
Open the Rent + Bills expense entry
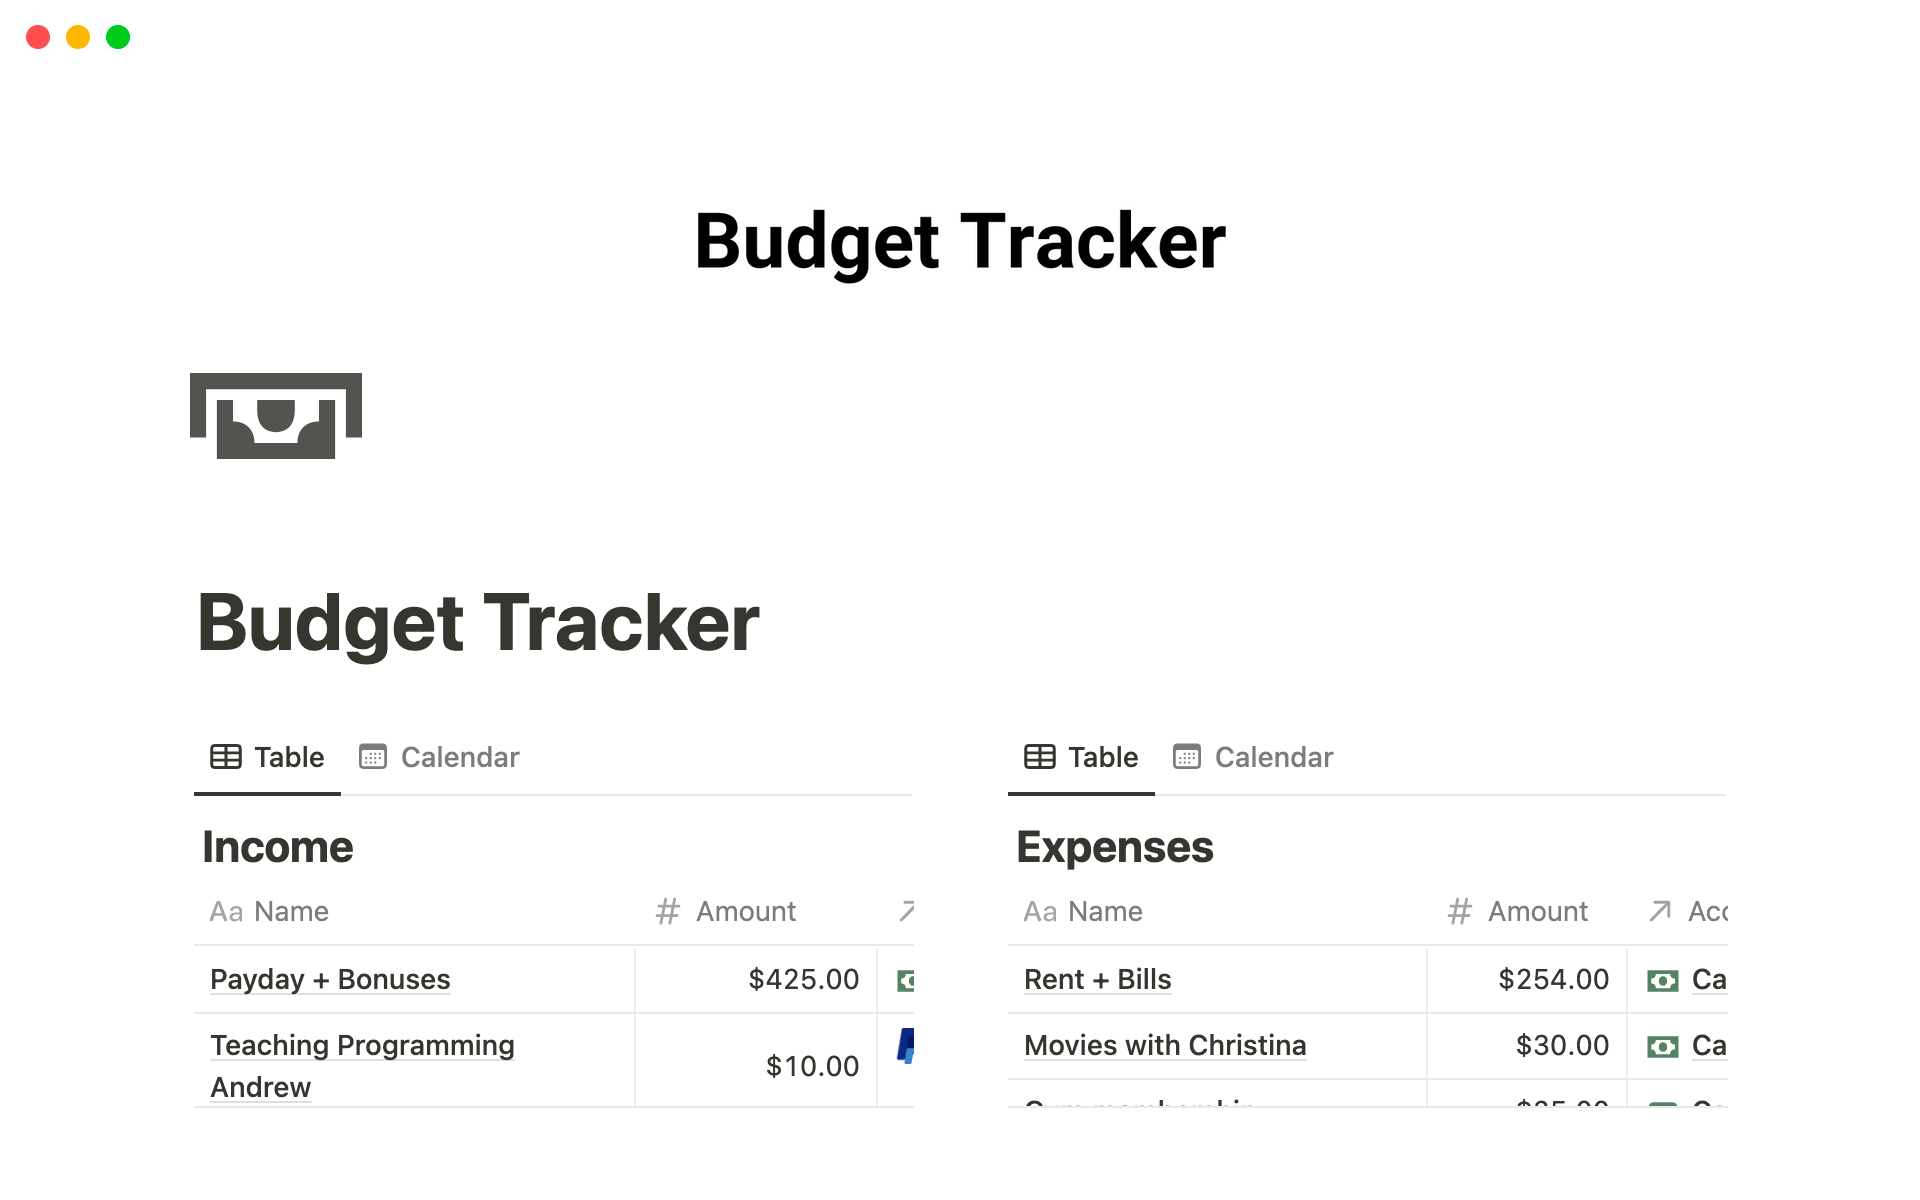point(1097,980)
